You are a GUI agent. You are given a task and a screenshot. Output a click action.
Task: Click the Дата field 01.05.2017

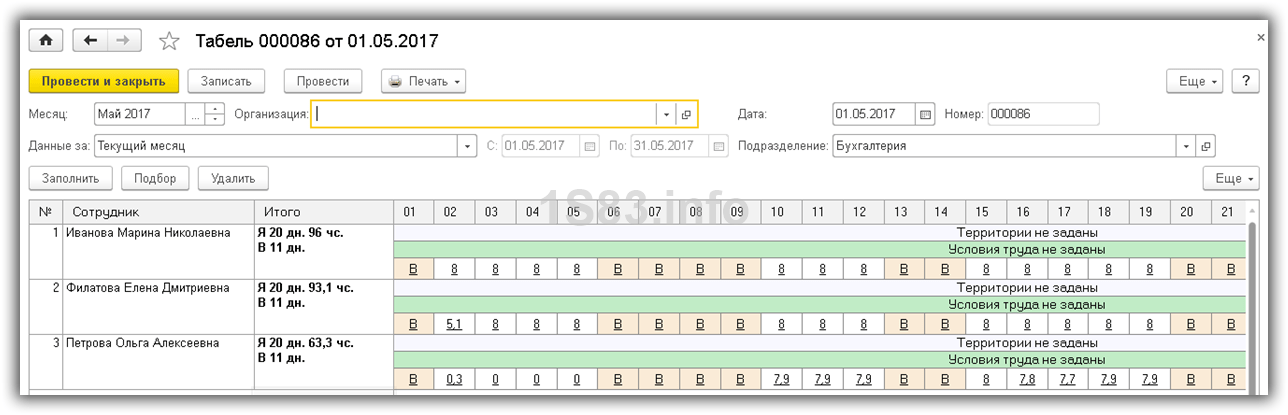click(874, 114)
